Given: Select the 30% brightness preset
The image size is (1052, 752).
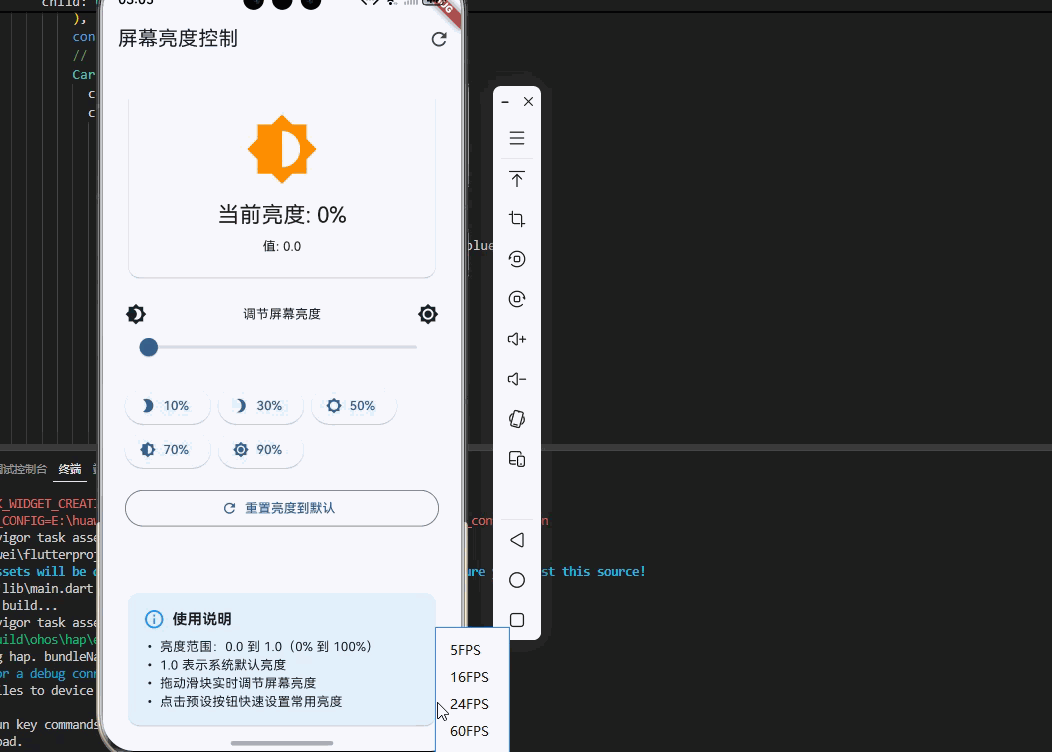Looking at the screenshot, I should 260,406.
